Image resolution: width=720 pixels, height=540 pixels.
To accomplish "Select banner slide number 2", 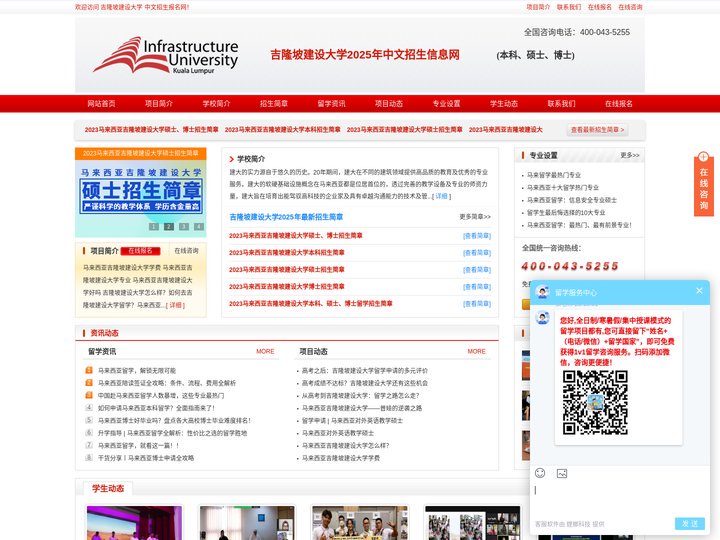I will [169, 226].
